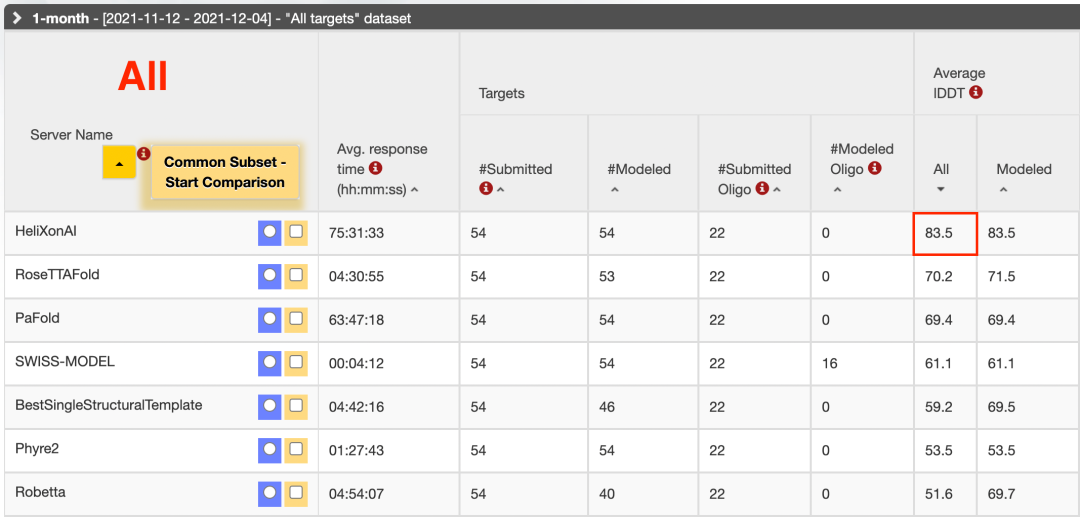The image size is (1080, 517).
Task: Click info icon beside #Modeled Oligo
Action: pos(875,169)
